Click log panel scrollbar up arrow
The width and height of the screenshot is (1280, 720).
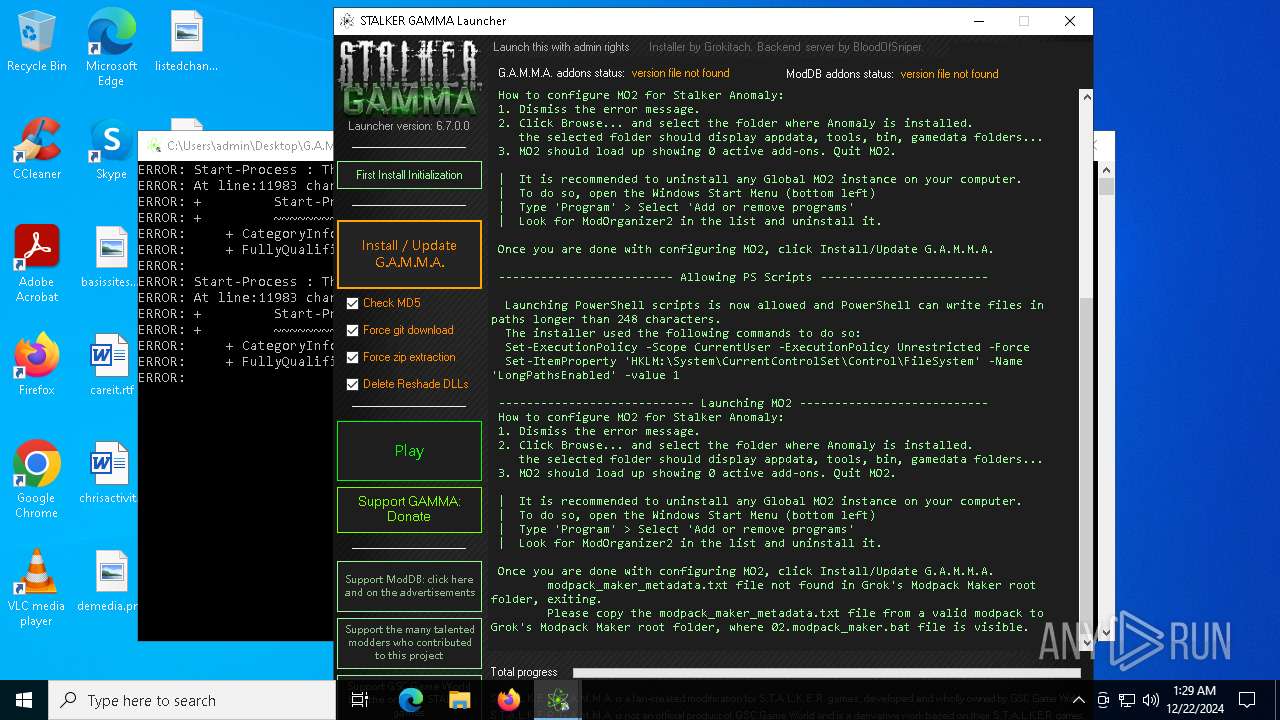1085,96
